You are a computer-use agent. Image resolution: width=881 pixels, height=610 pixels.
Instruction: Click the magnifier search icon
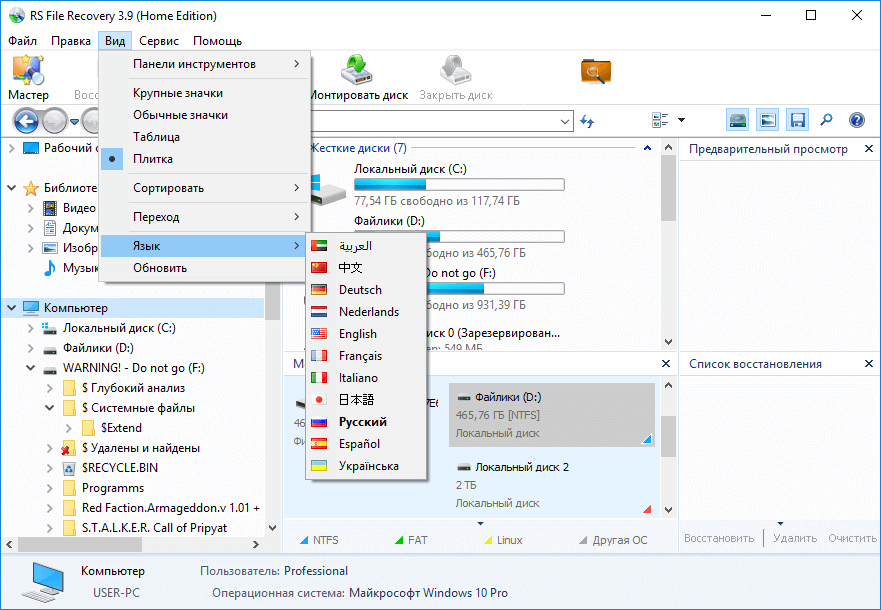coord(826,120)
